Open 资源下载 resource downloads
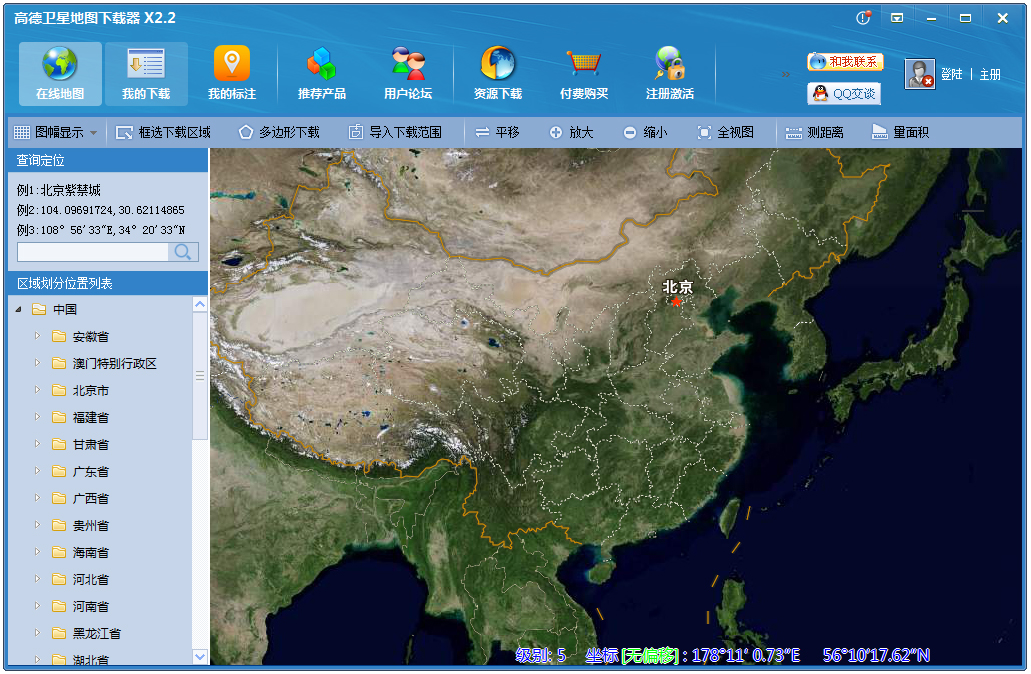Image resolution: width=1031 pixels, height=674 pixels. click(498, 74)
